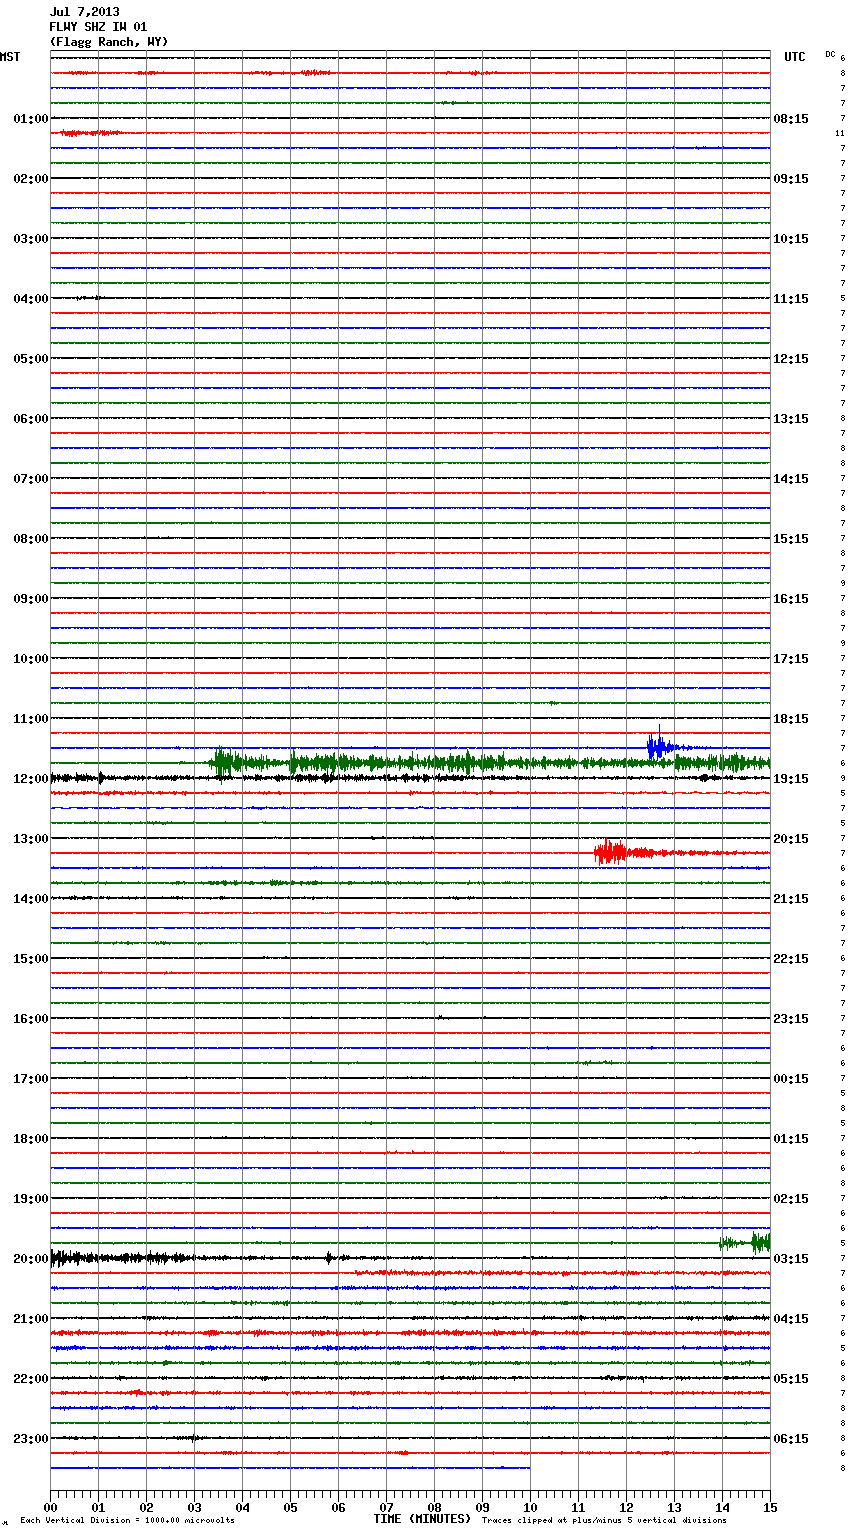
Task: Click the end of the final blue trace at minute 10
Action: click(529, 1468)
